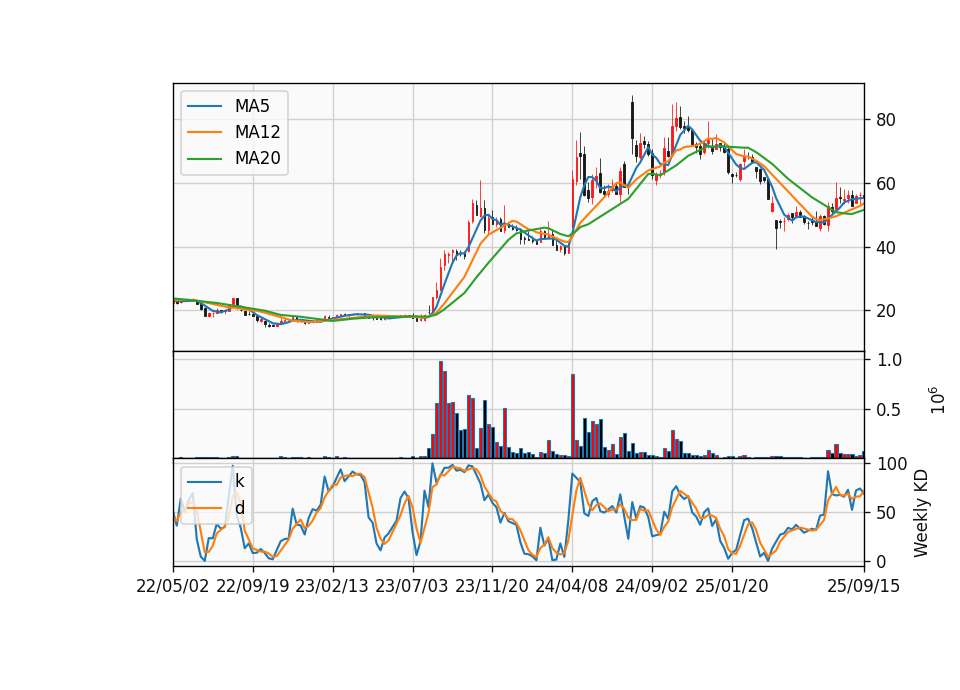Viewport: 960px width, 690px height.
Task: Click the price axis label 80
Action: click(886, 120)
